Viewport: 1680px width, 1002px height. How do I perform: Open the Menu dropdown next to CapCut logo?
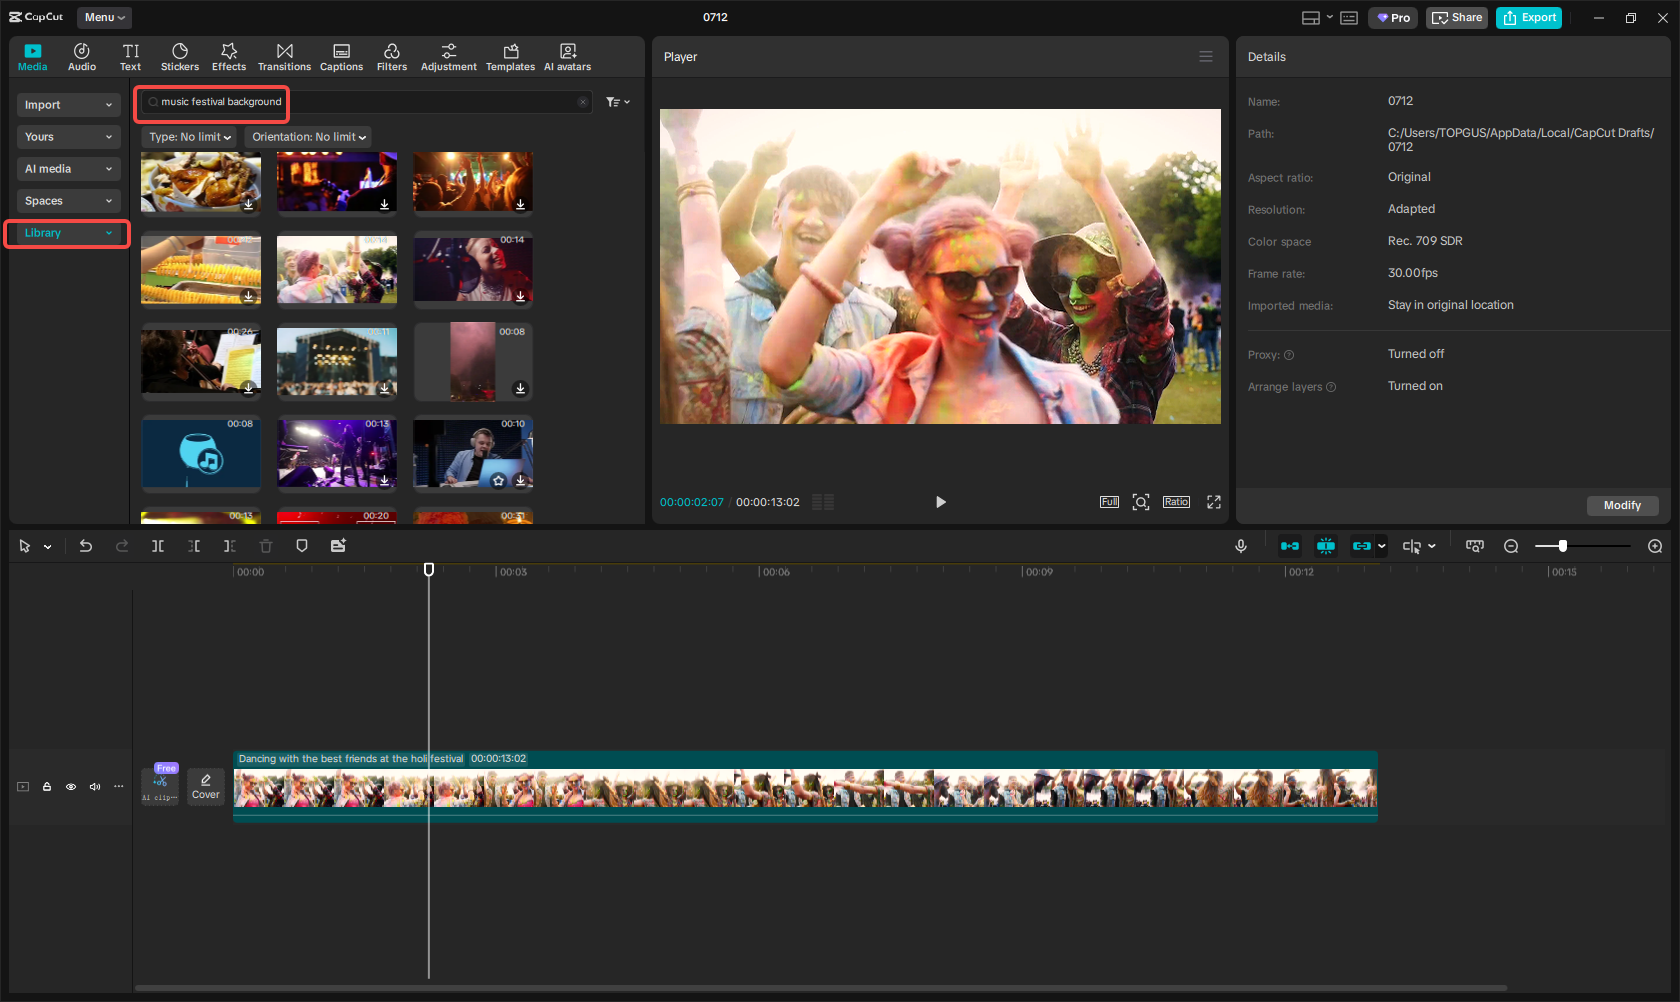103,17
